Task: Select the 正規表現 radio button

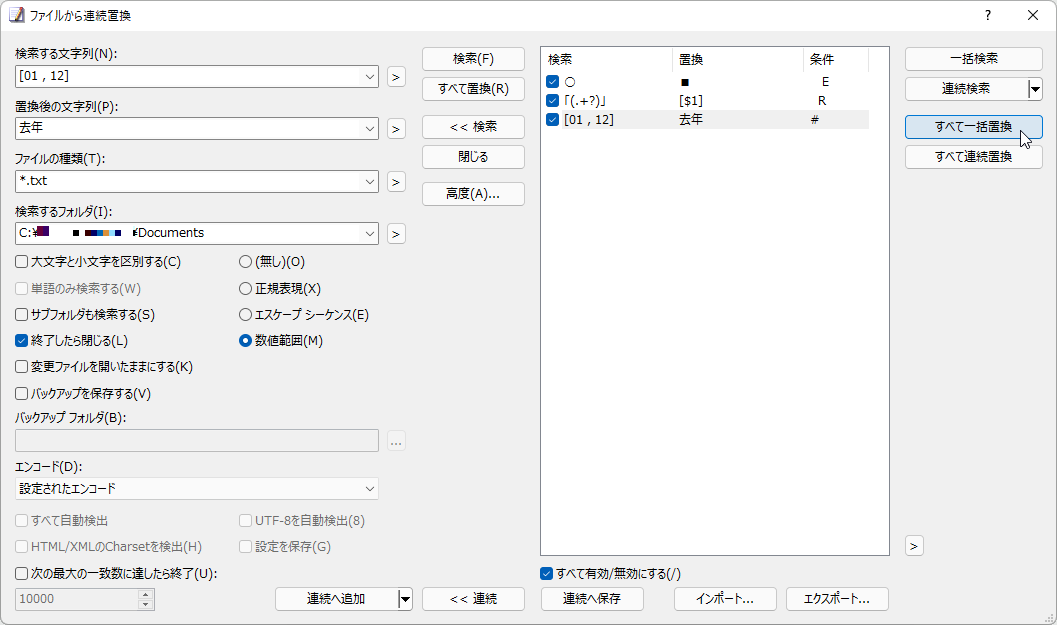Action: 245,288
